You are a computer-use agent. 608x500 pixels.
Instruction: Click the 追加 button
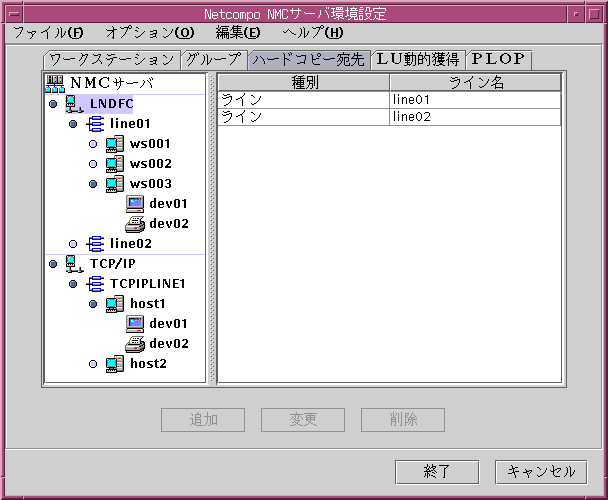(203, 420)
